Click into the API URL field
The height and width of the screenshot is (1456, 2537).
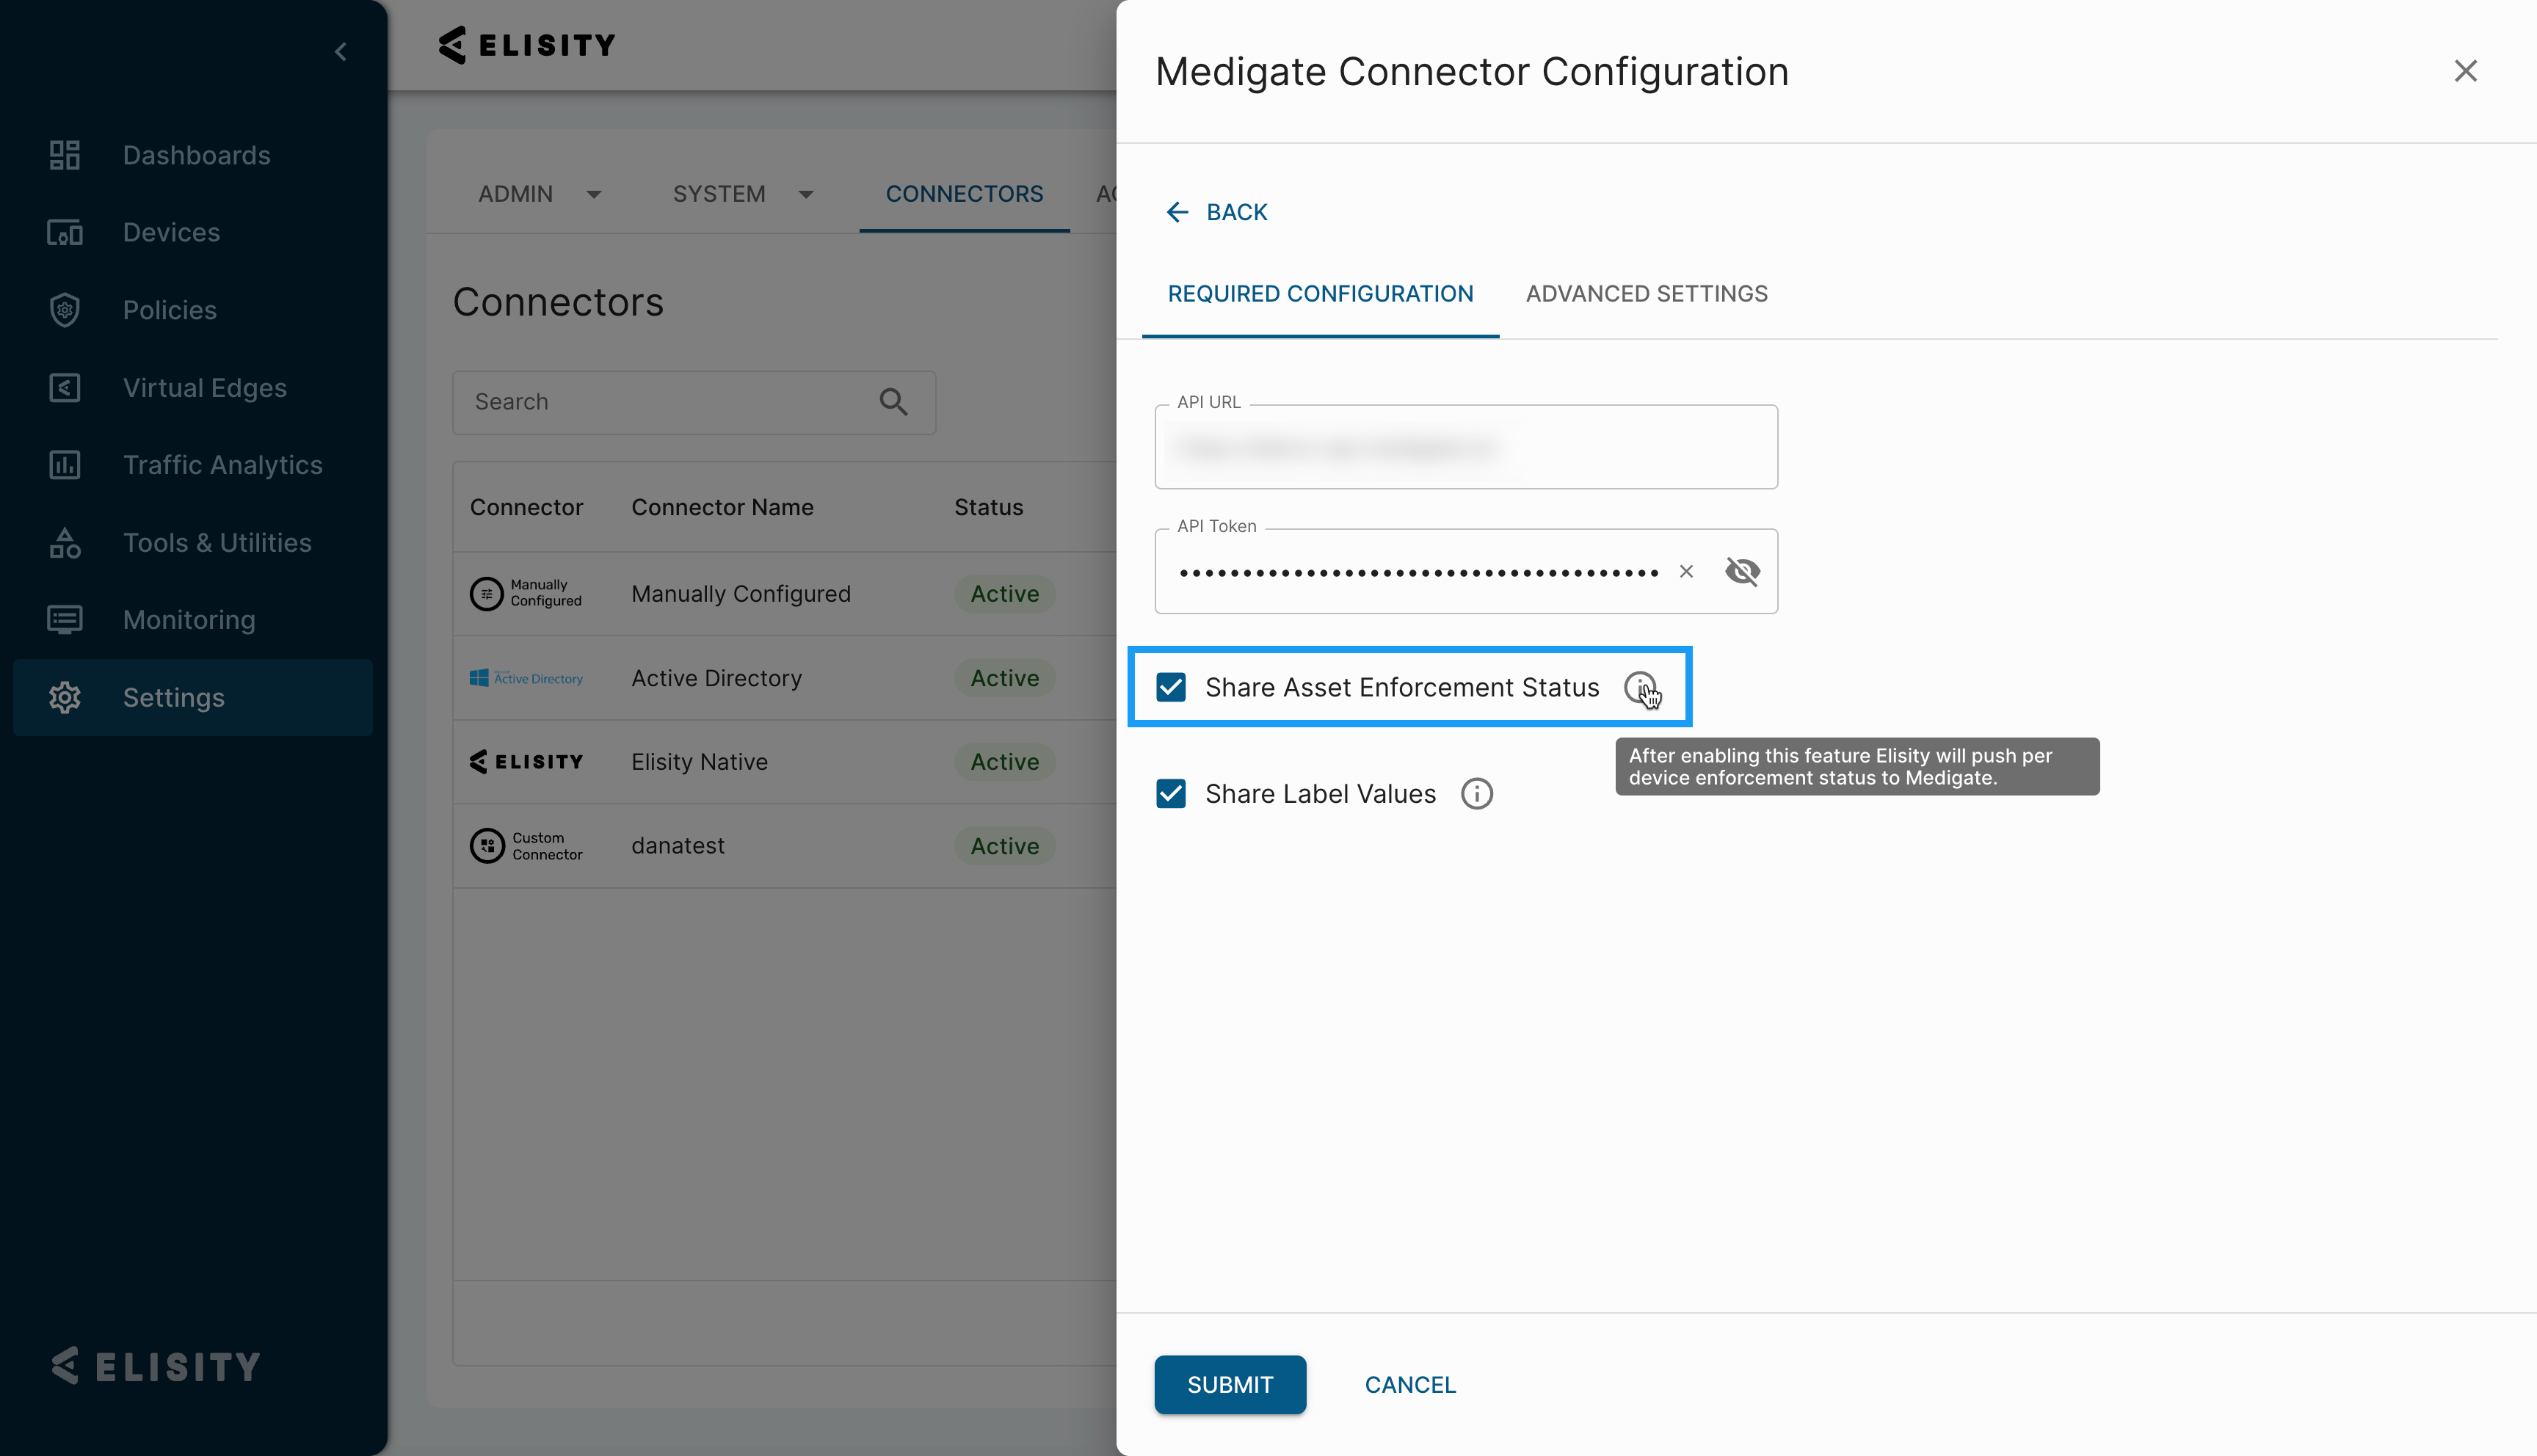(x=1466, y=447)
